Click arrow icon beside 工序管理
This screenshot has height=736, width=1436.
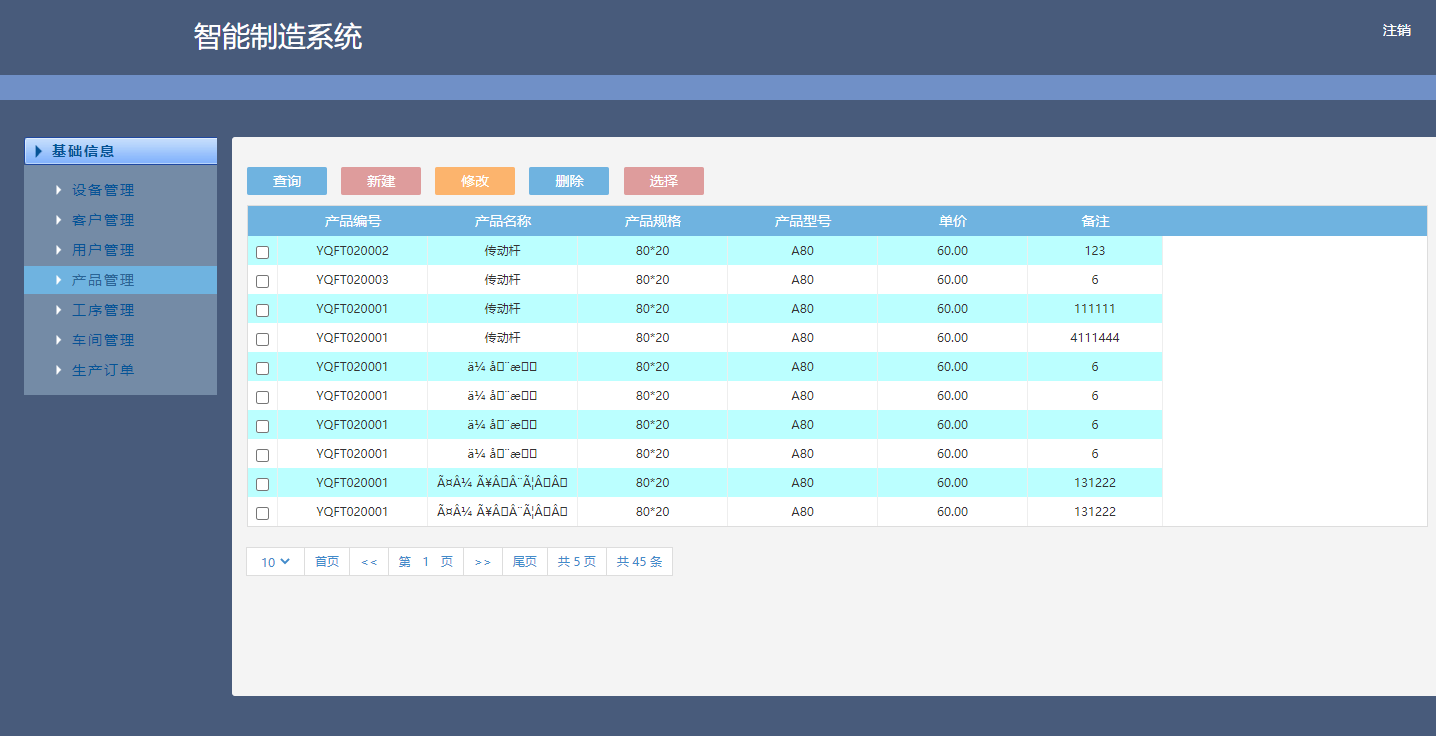59,310
